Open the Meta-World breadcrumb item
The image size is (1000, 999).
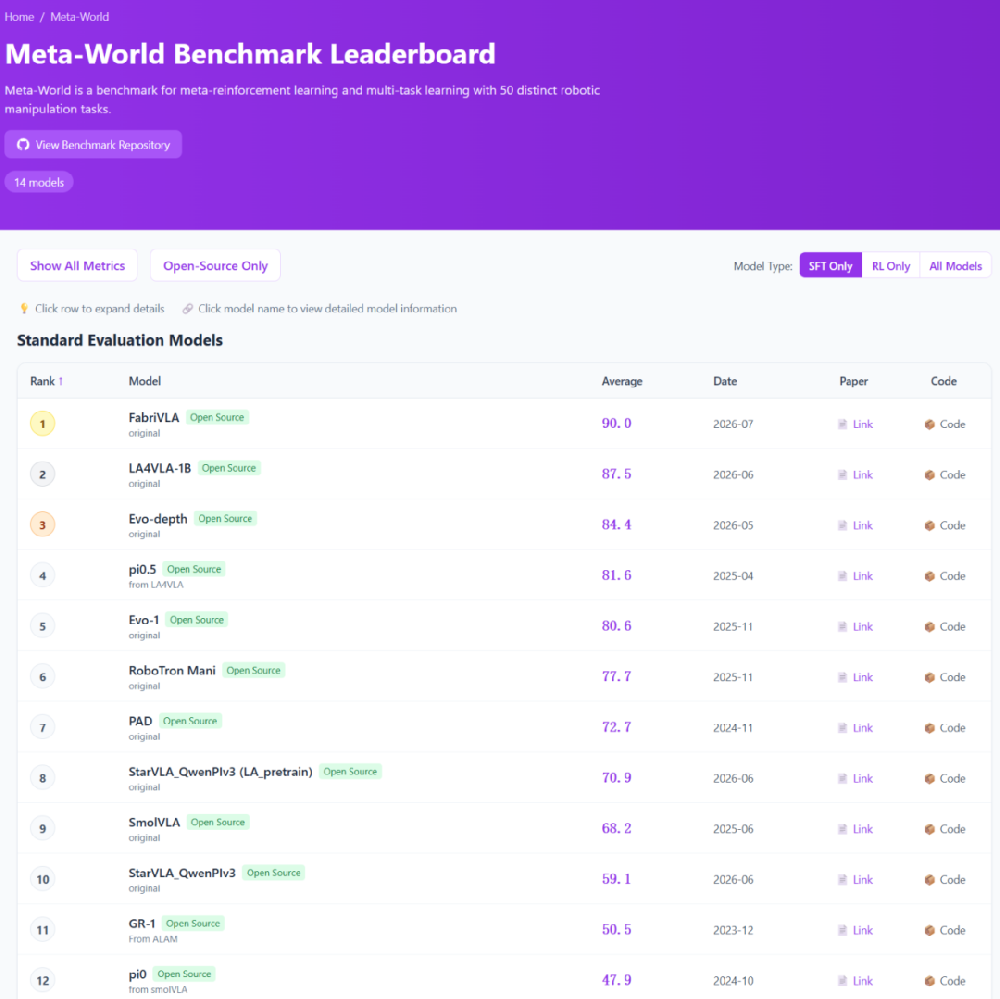[80, 17]
